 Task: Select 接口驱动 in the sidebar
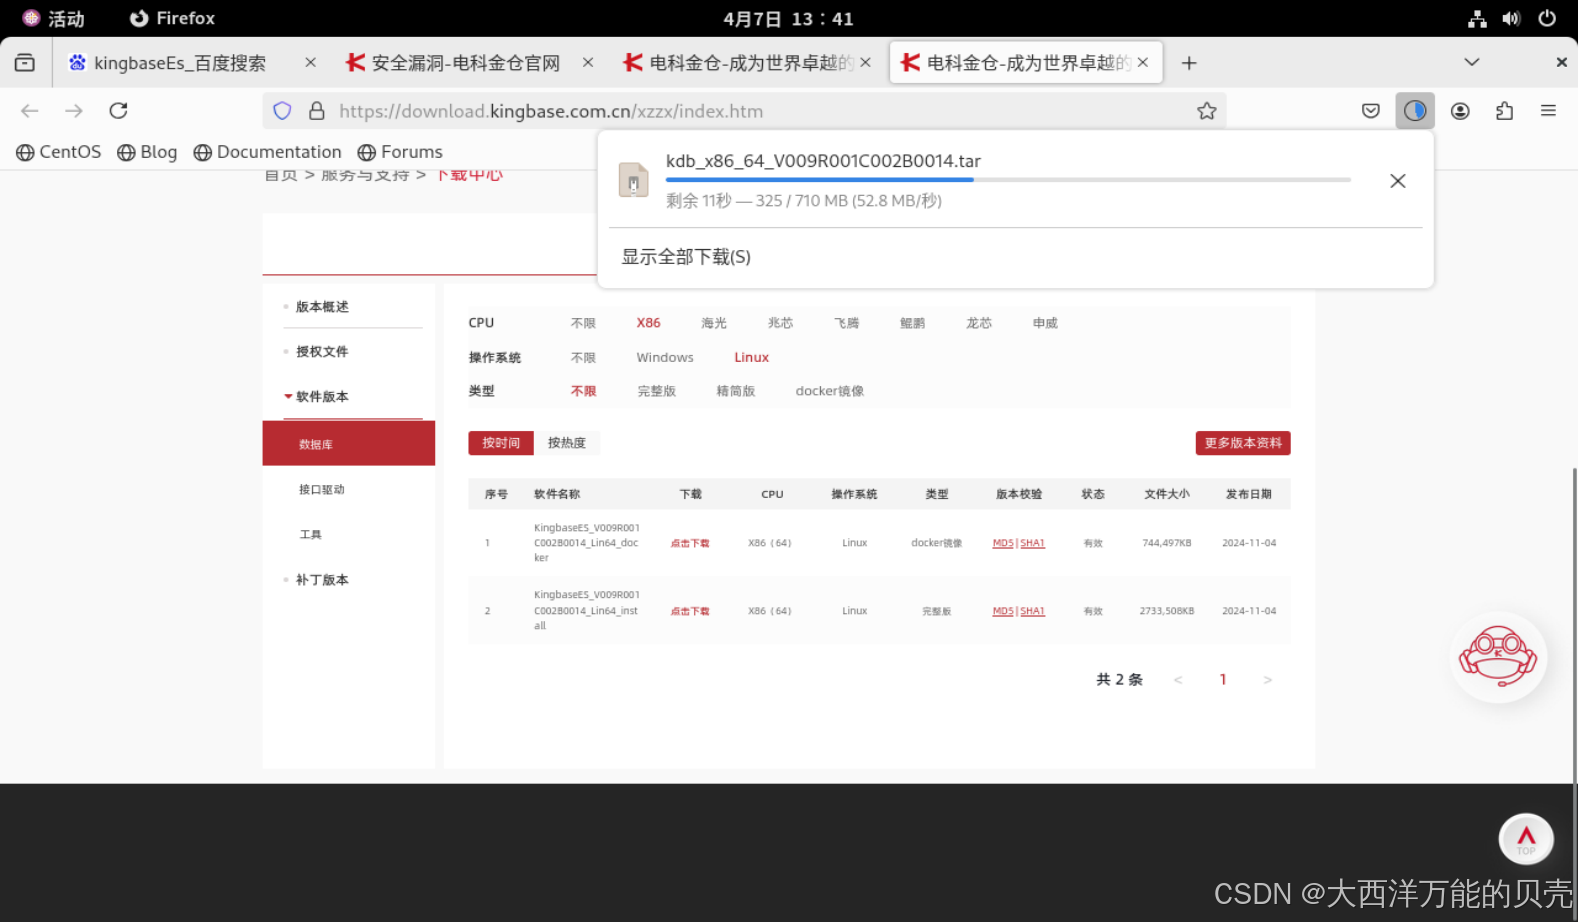pyautogui.click(x=322, y=489)
